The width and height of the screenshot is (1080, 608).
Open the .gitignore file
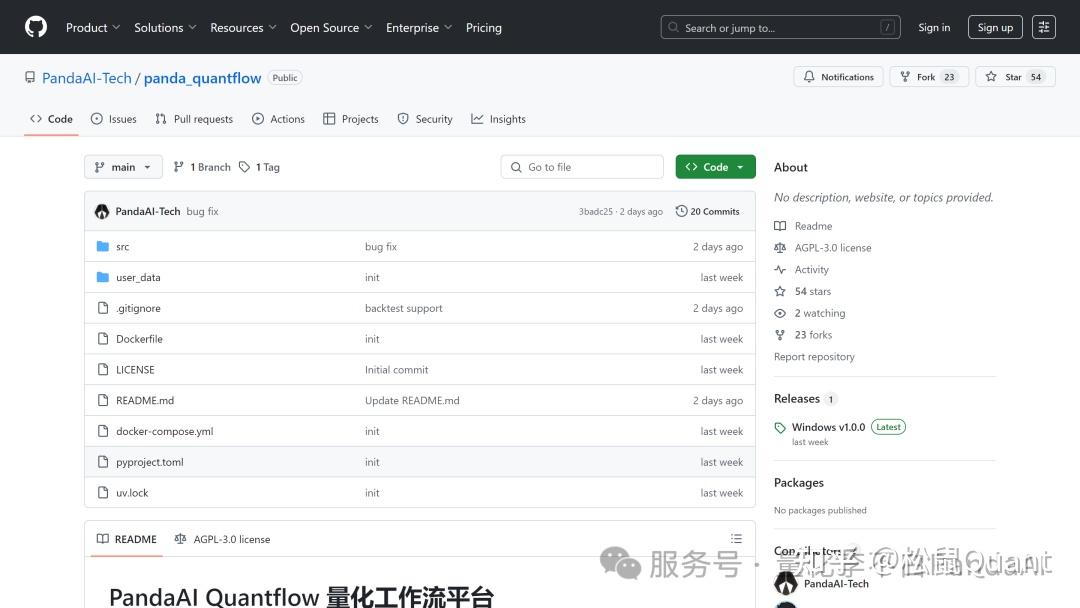point(138,308)
